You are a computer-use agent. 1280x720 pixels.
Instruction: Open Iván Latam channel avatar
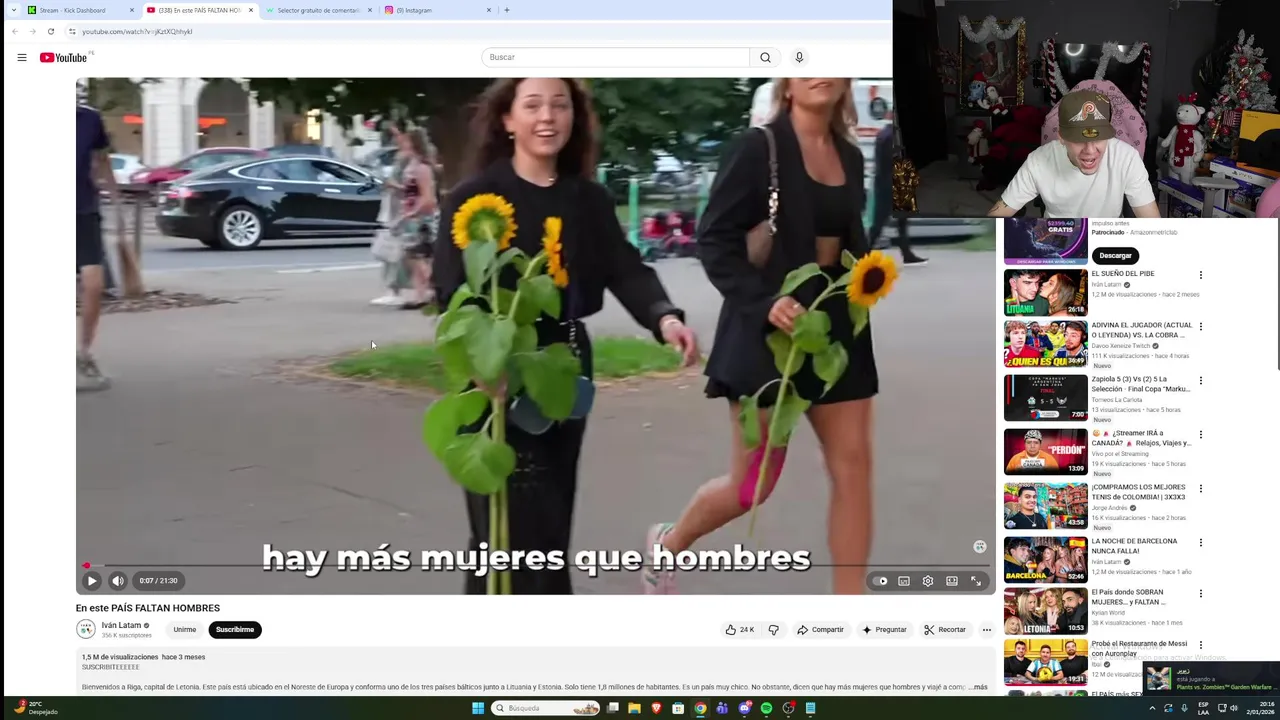coord(86,629)
